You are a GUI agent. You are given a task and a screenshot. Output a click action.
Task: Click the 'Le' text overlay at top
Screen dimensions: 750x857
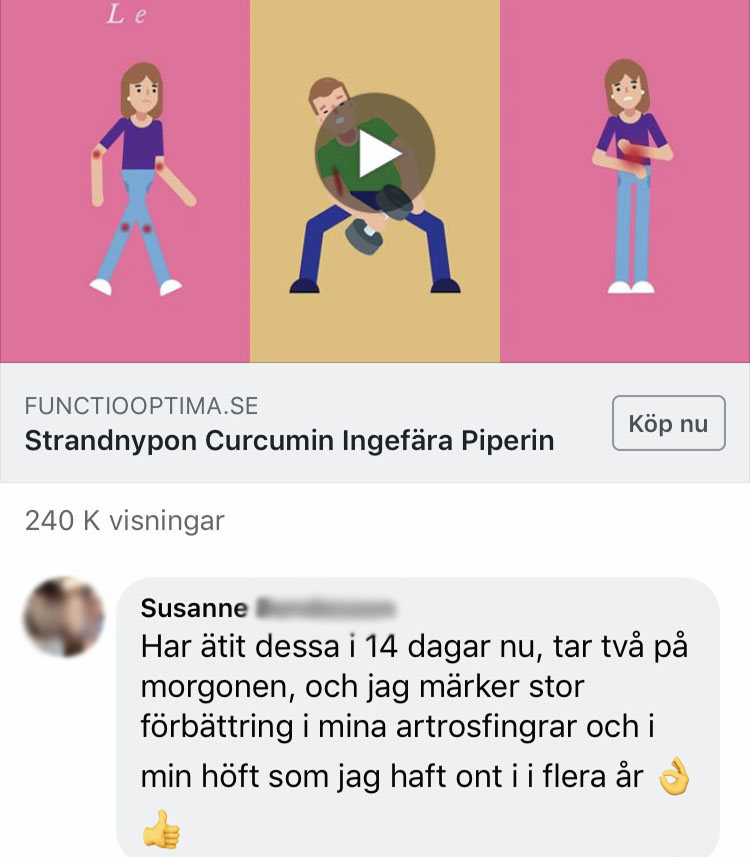(126, 15)
